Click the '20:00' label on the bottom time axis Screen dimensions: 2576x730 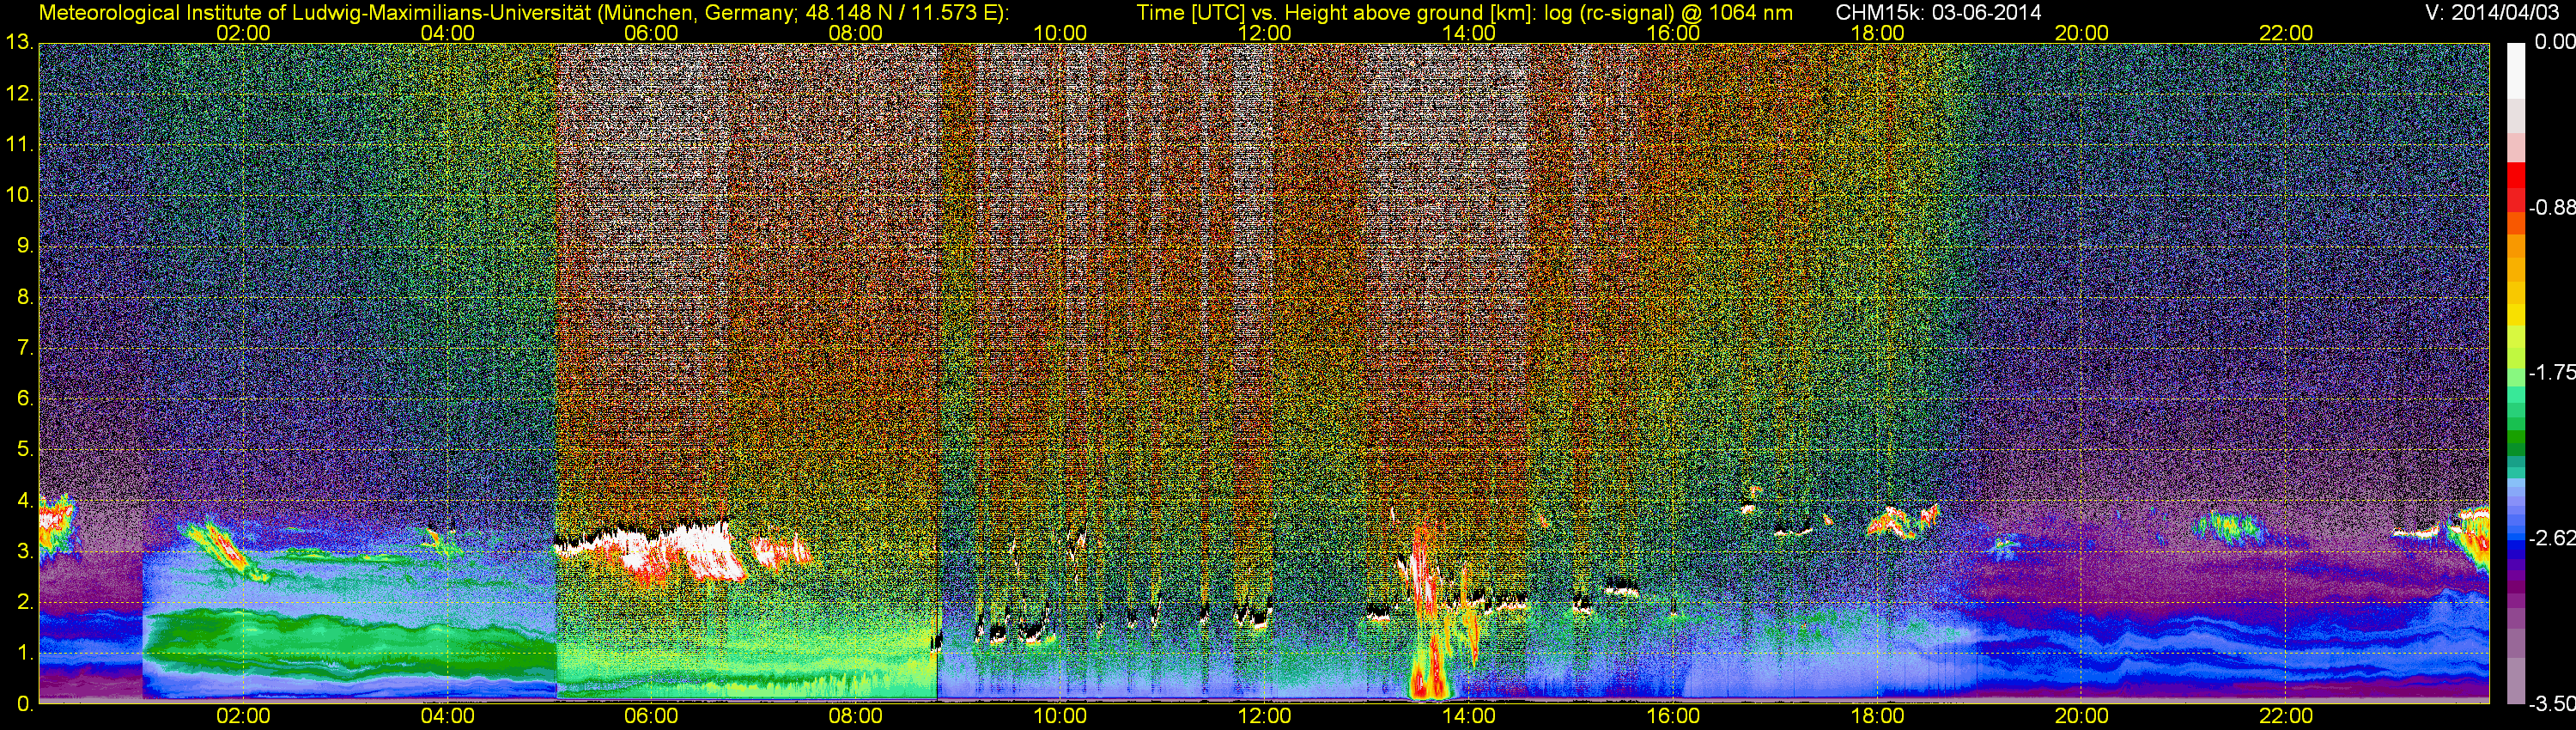click(2082, 716)
